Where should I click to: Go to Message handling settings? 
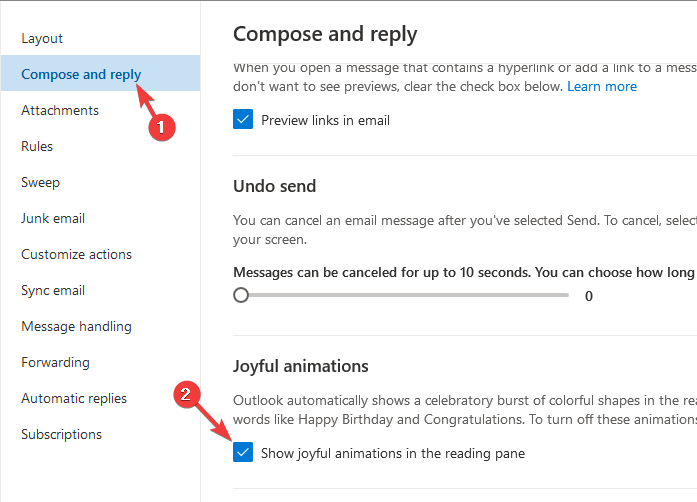76,326
